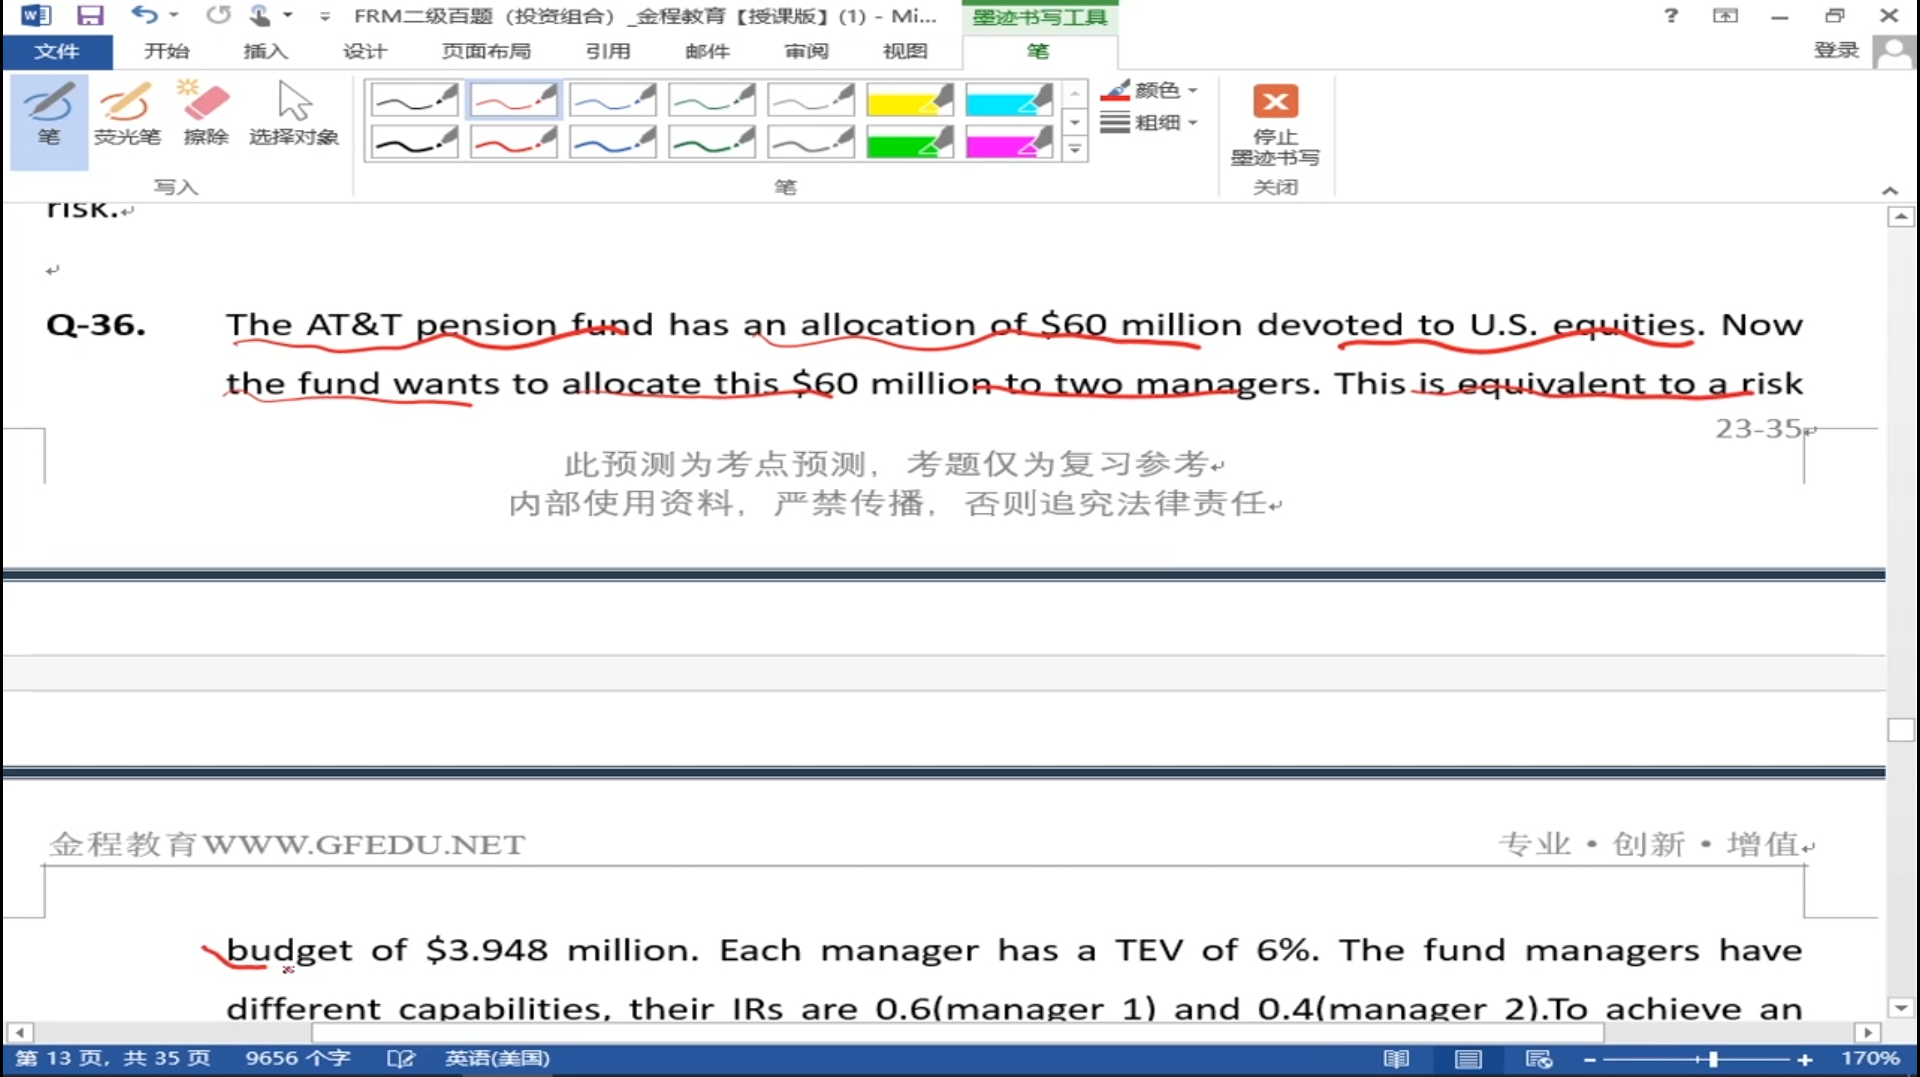Open the pen Color (颜色) dropdown
Image resolution: width=1920 pixels, height=1077 pixels.
tap(1150, 90)
